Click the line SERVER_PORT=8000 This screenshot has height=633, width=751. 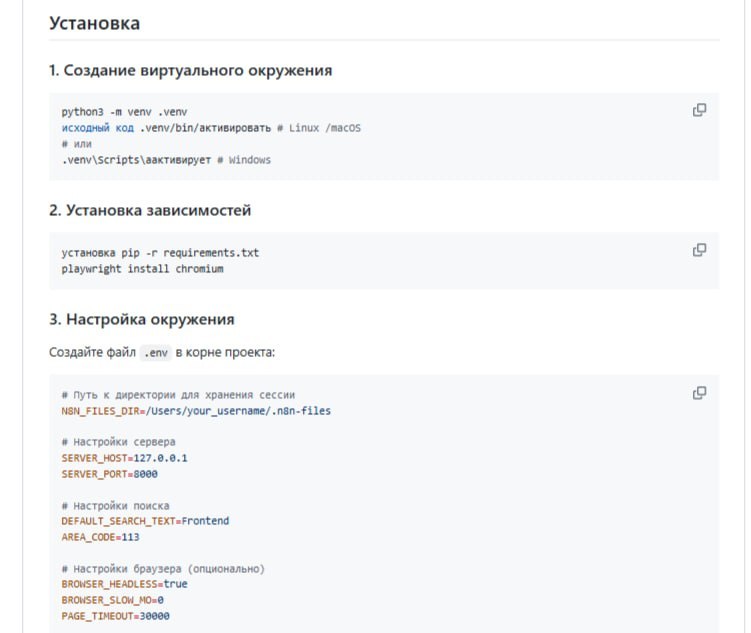pyautogui.click(x=109, y=474)
